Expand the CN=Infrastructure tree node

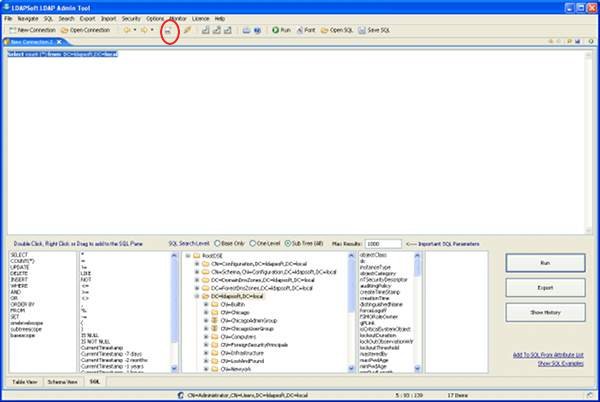[206, 353]
